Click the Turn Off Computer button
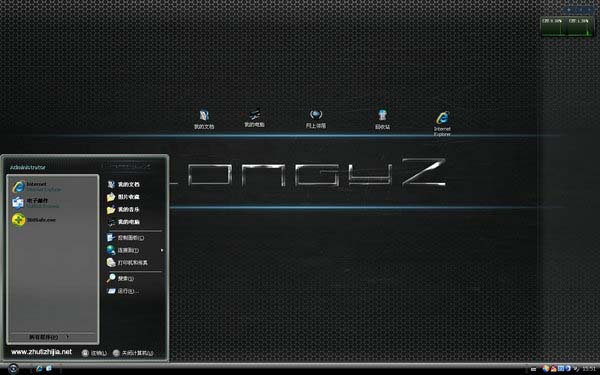This screenshot has height=375, width=600. [x=133, y=353]
